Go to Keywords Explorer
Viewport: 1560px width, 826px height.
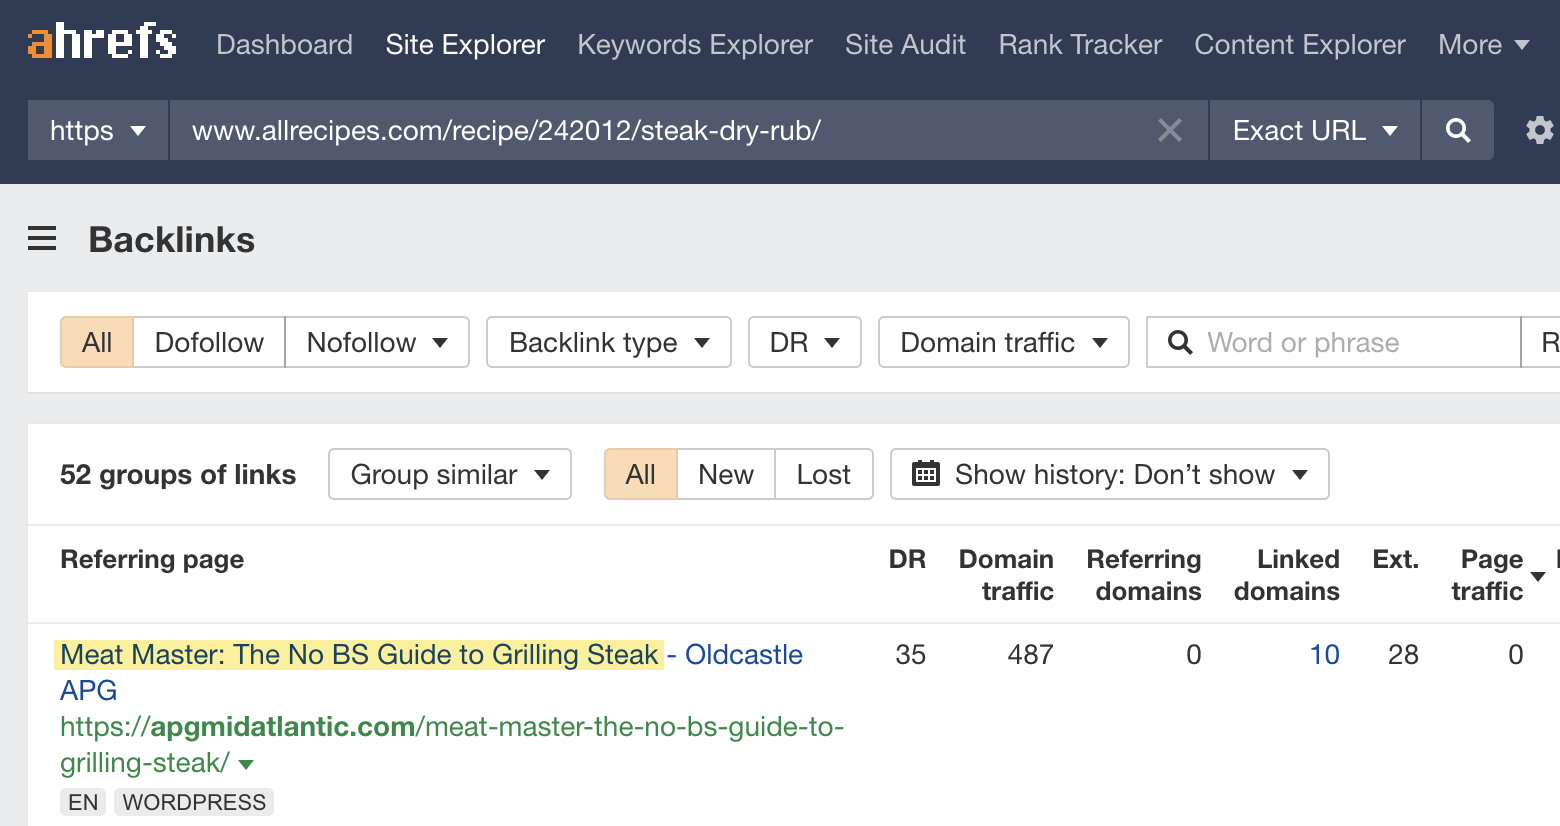tap(694, 44)
